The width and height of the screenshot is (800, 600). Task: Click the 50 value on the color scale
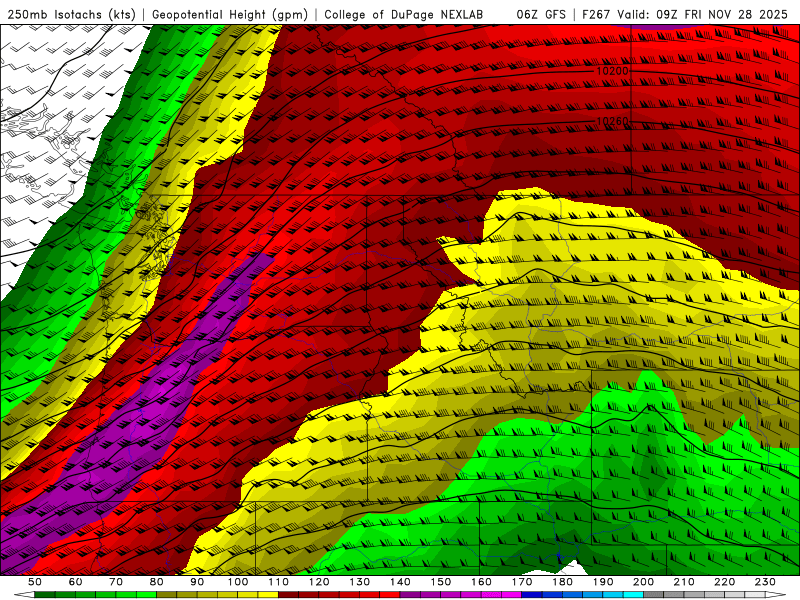(x=34, y=582)
